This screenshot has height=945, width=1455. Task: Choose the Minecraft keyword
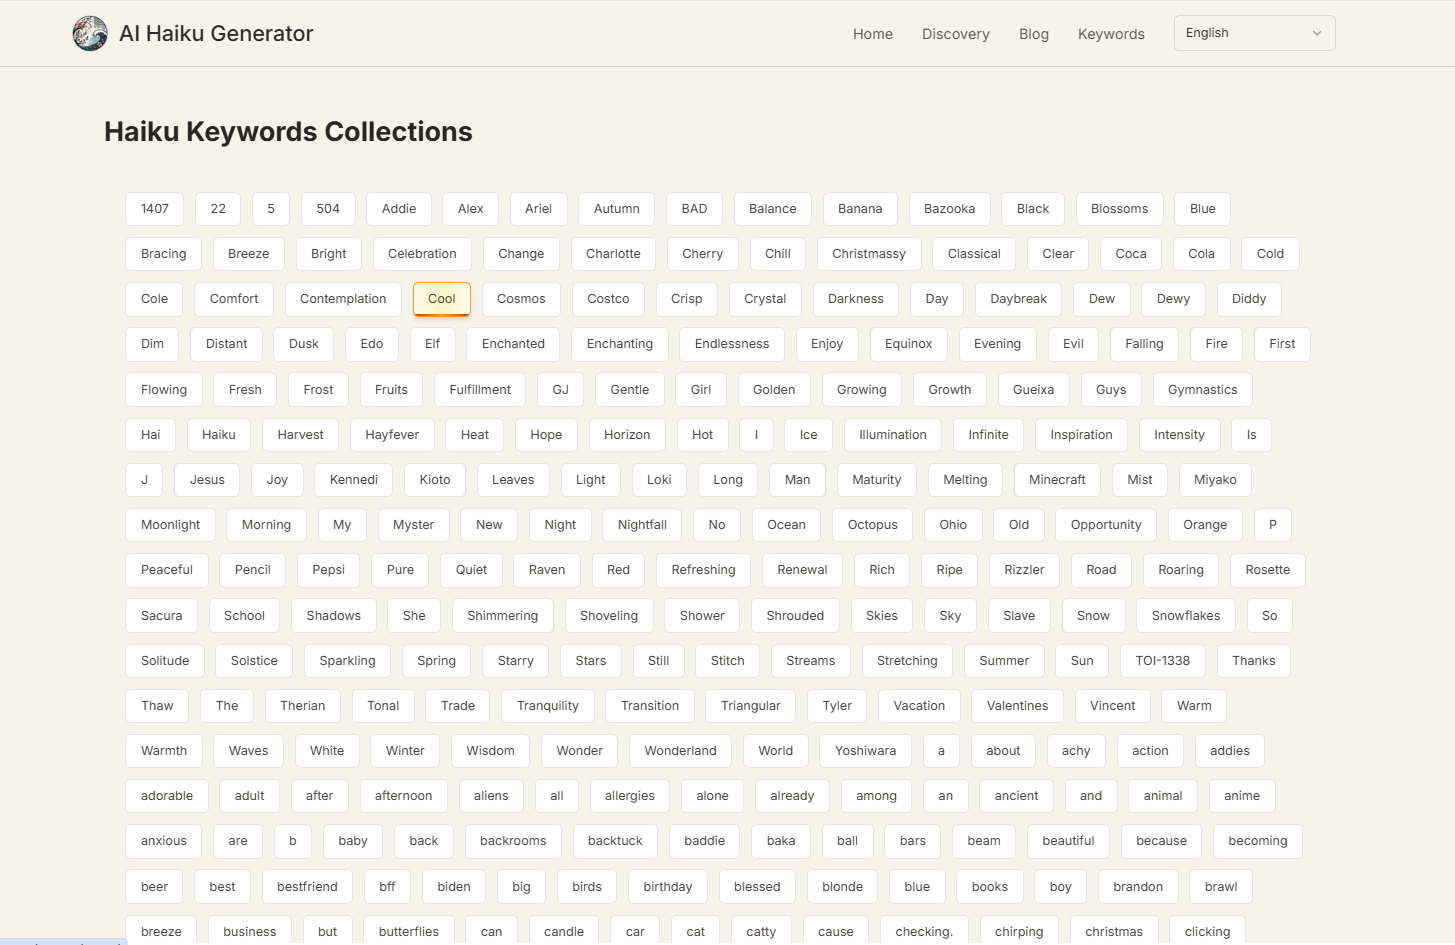click(1057, 480)
